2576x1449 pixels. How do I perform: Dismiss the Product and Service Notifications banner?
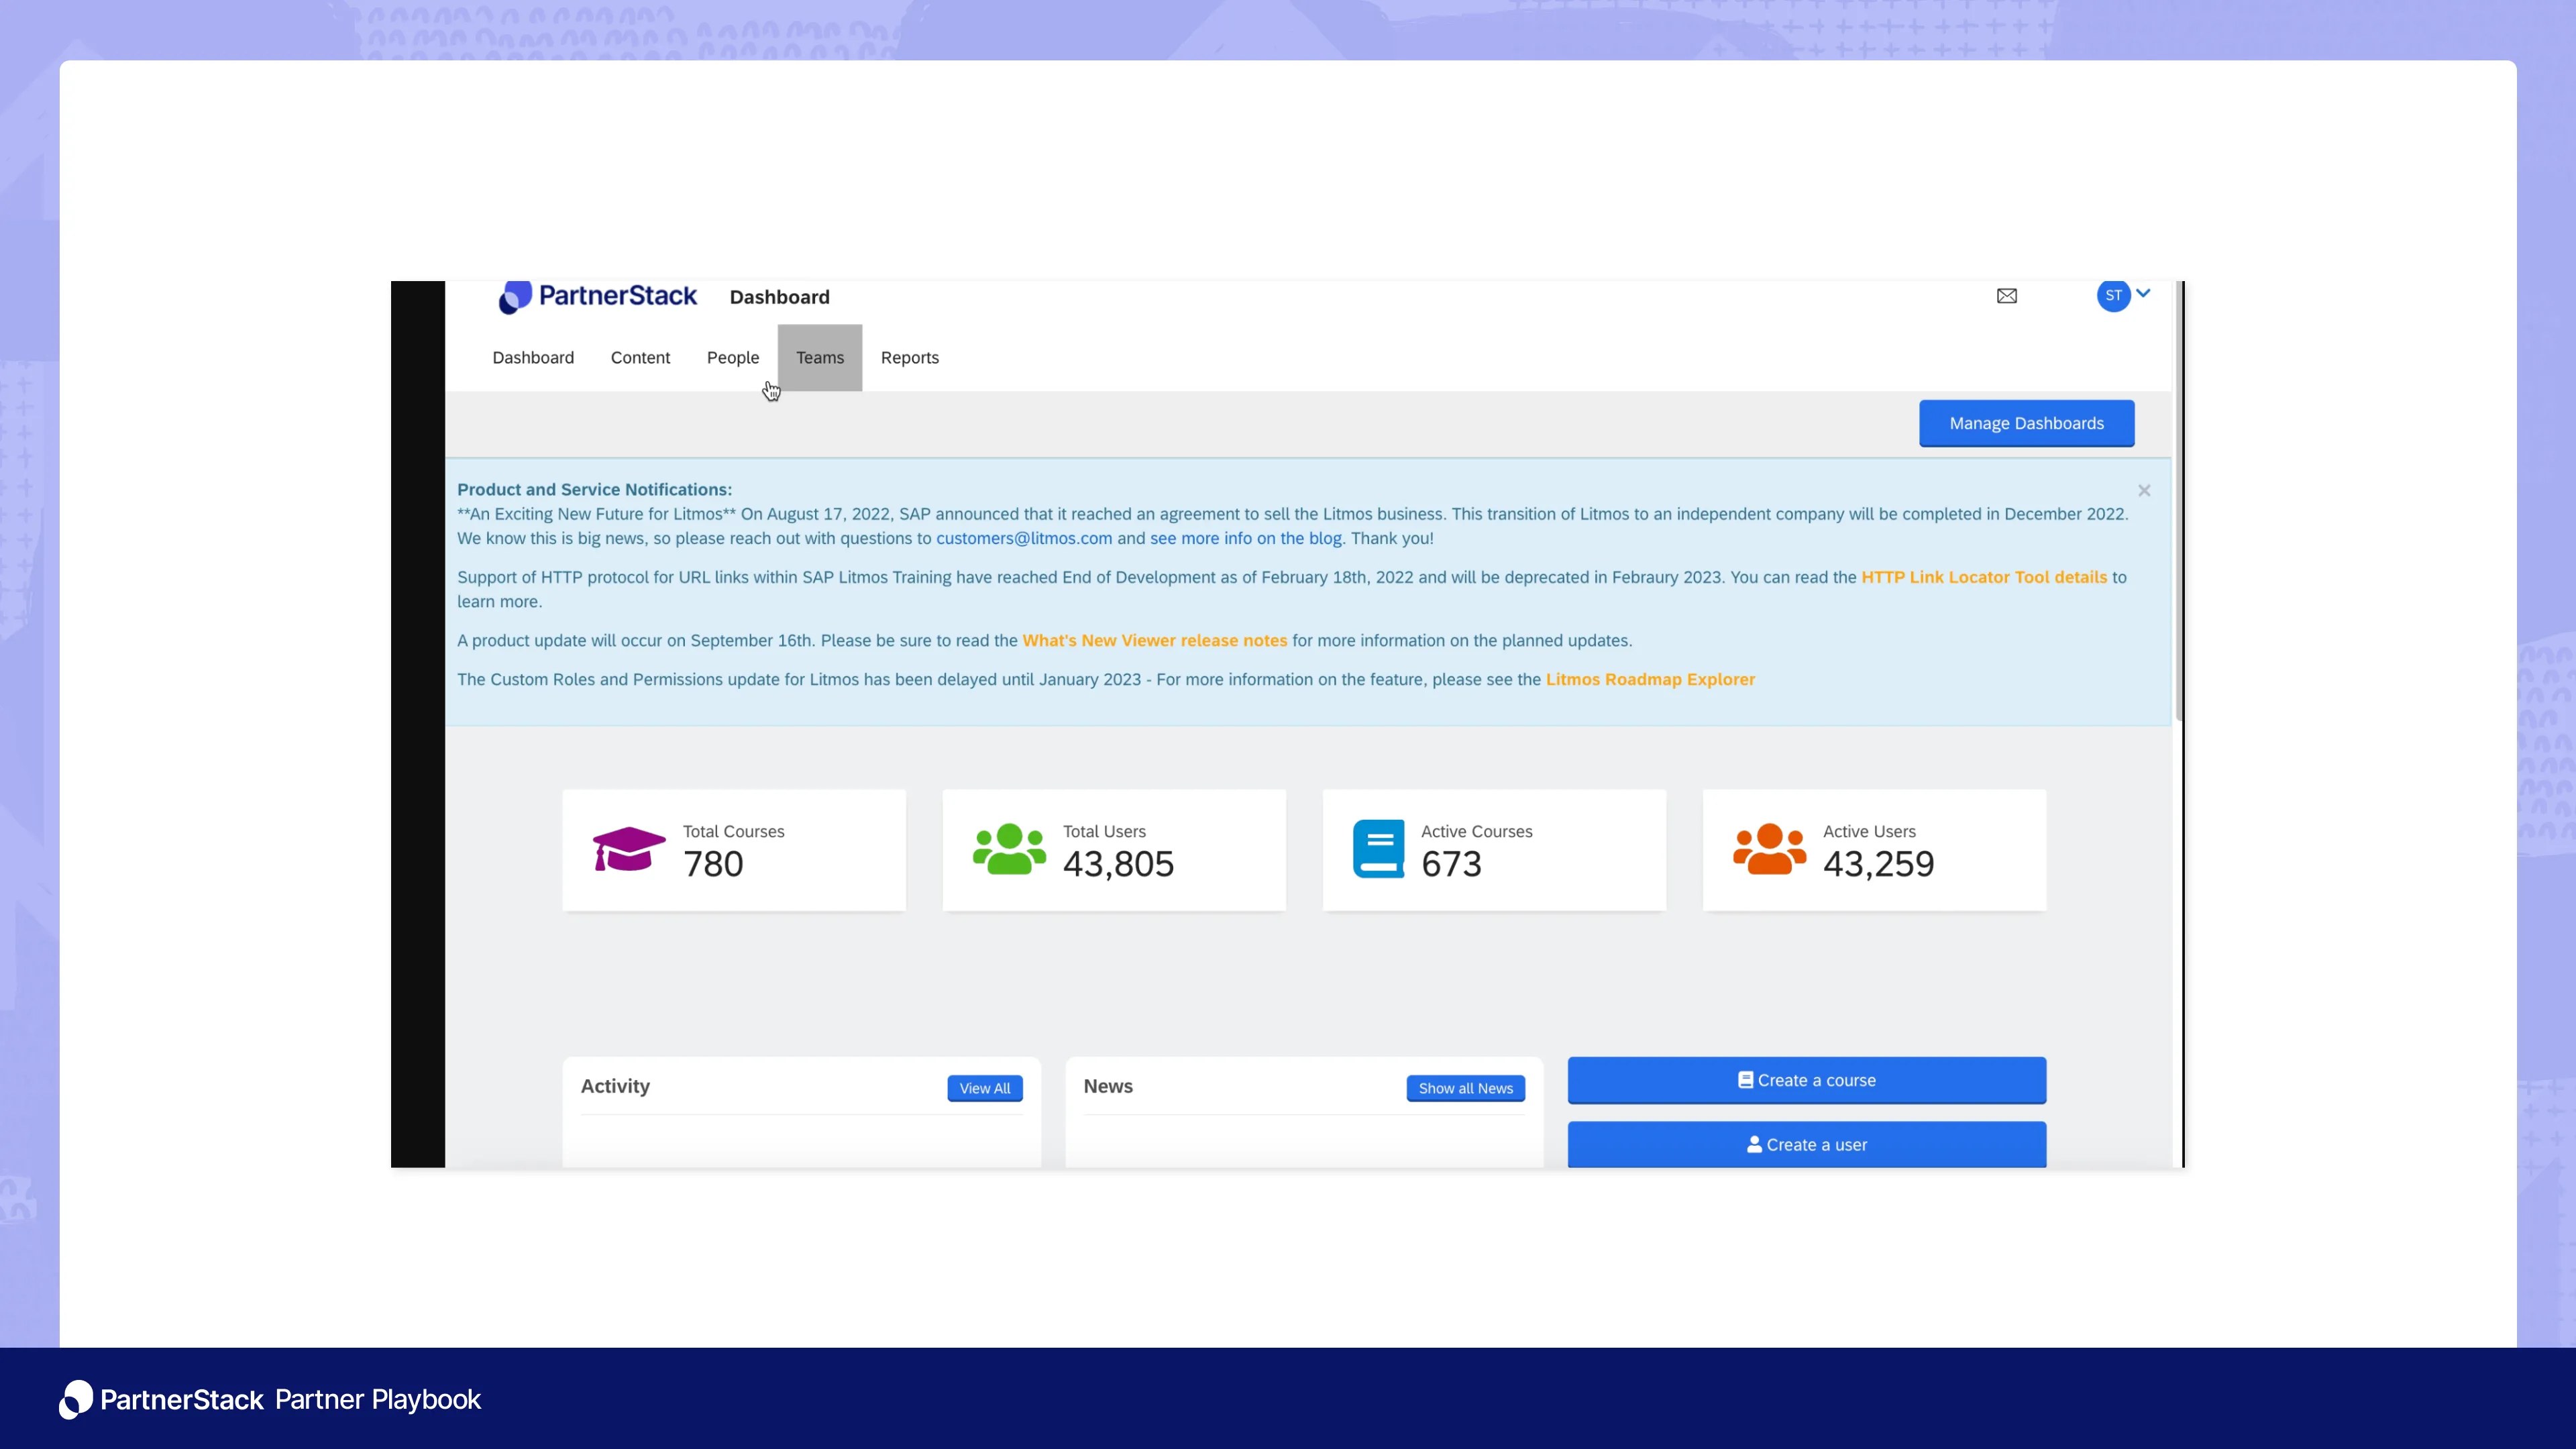2144,490
